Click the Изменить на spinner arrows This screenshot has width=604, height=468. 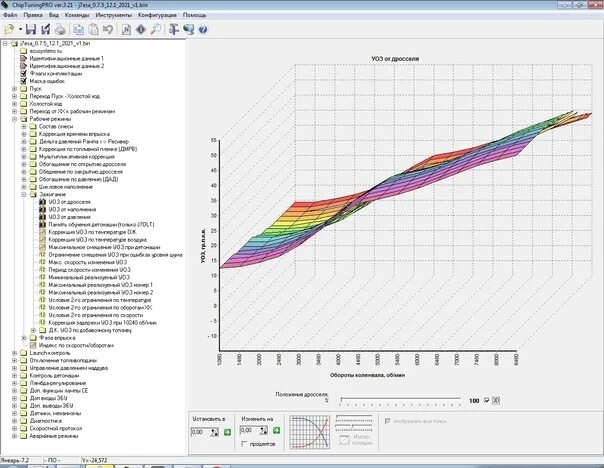(x=263, y=431)
